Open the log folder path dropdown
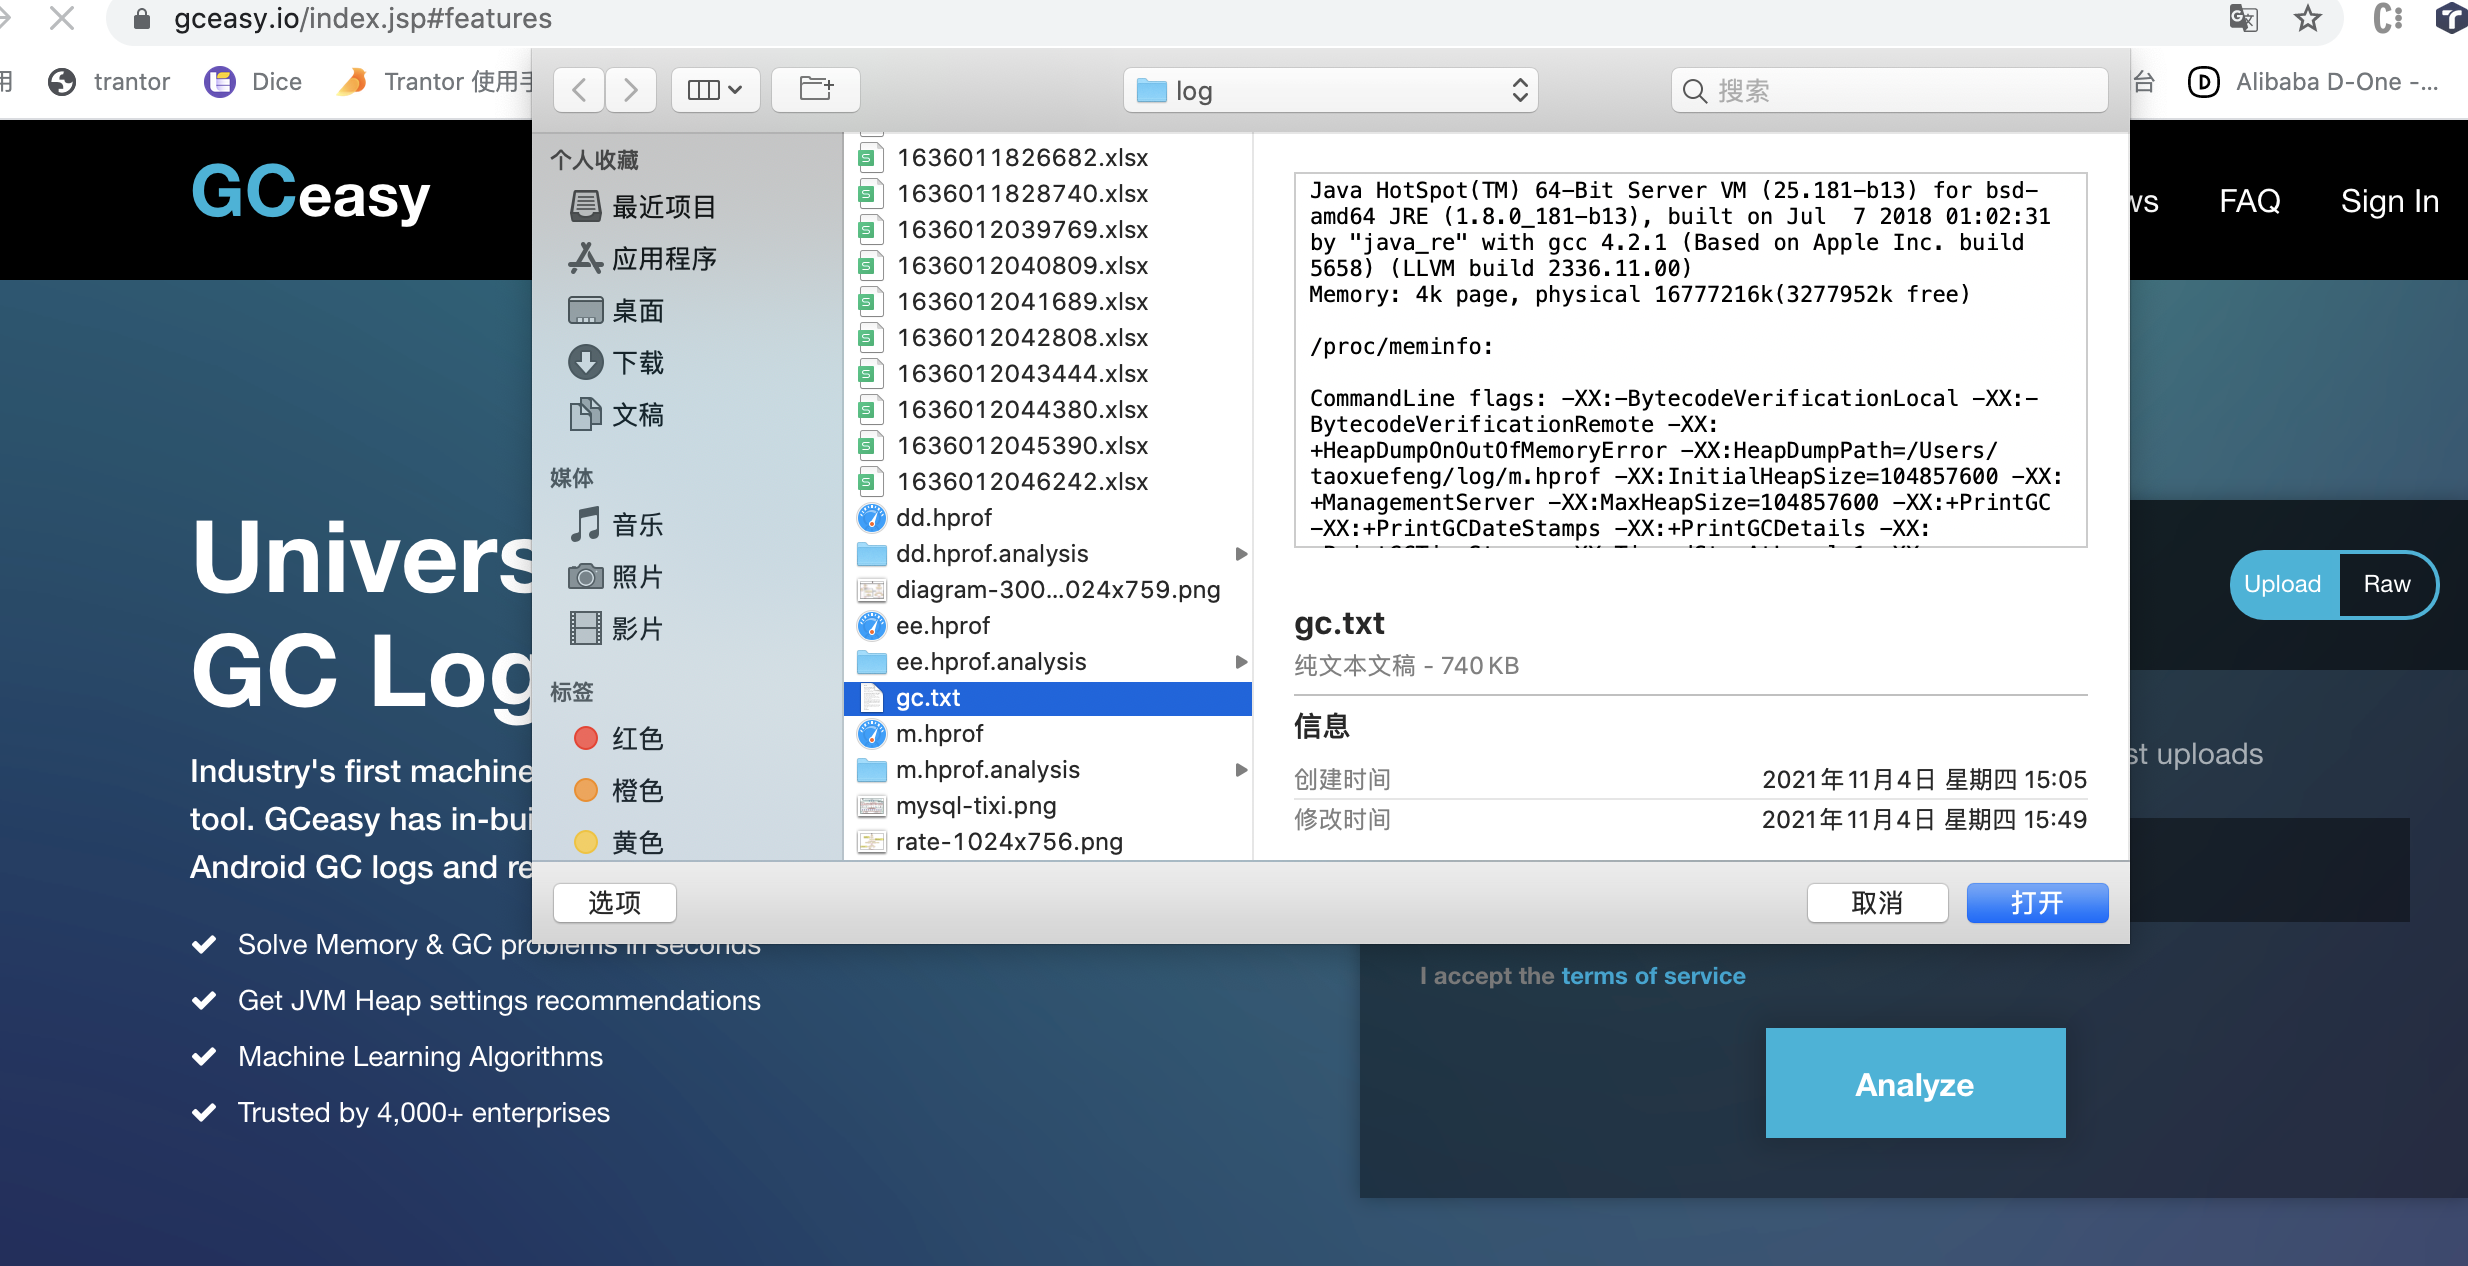 [x=1330, y=90]
